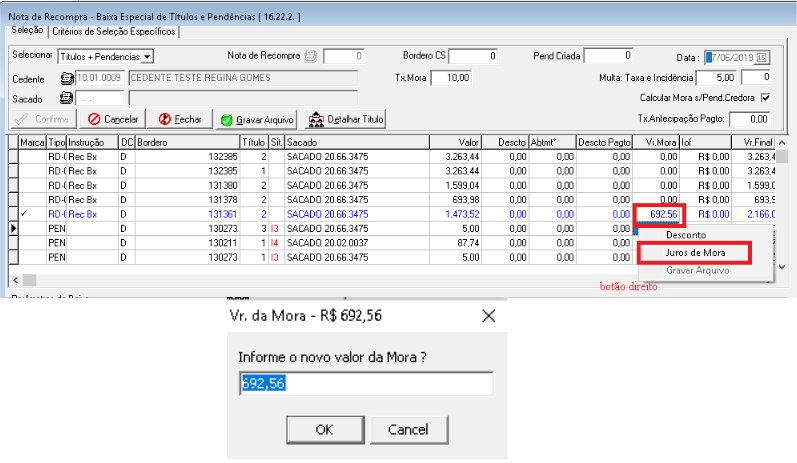The width and height of the screenshot is (797, 463).
Task: Click Cancel in the Mora dialog
Action: 407,429
